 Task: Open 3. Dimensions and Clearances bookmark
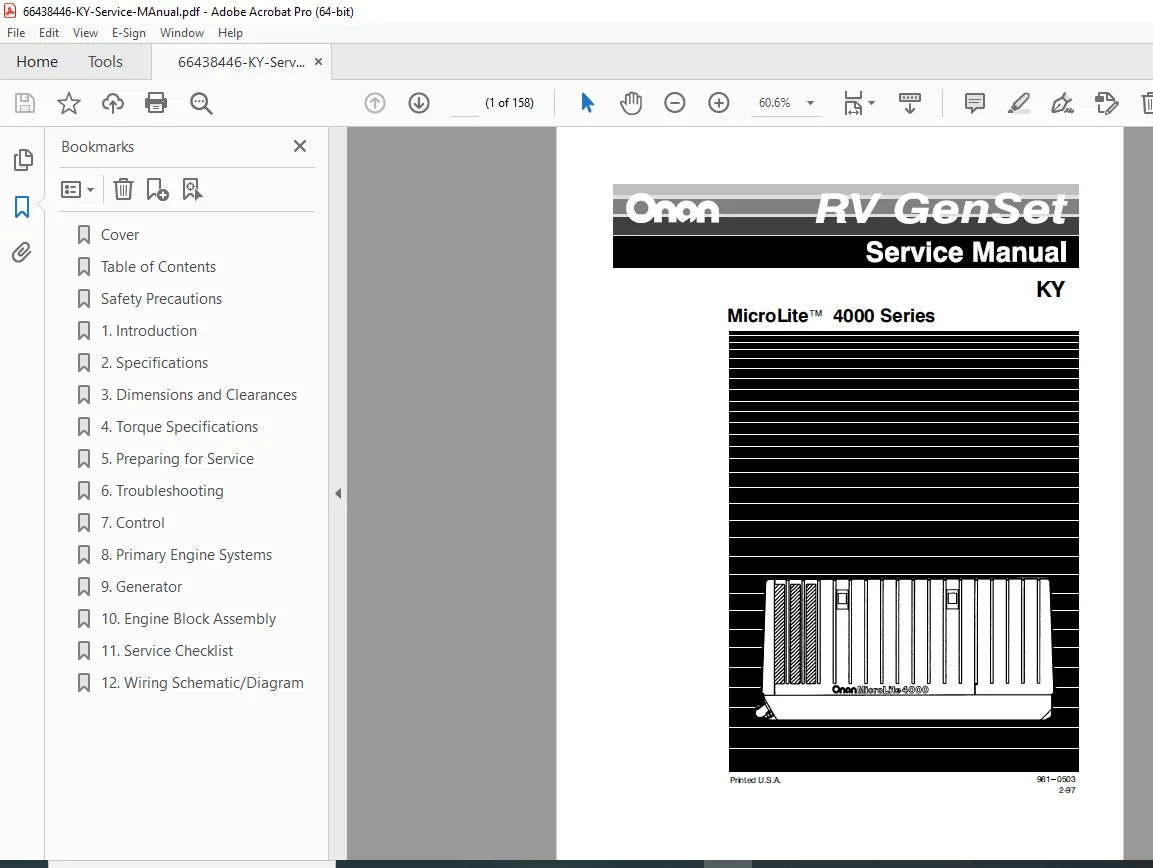coord(199,395)
